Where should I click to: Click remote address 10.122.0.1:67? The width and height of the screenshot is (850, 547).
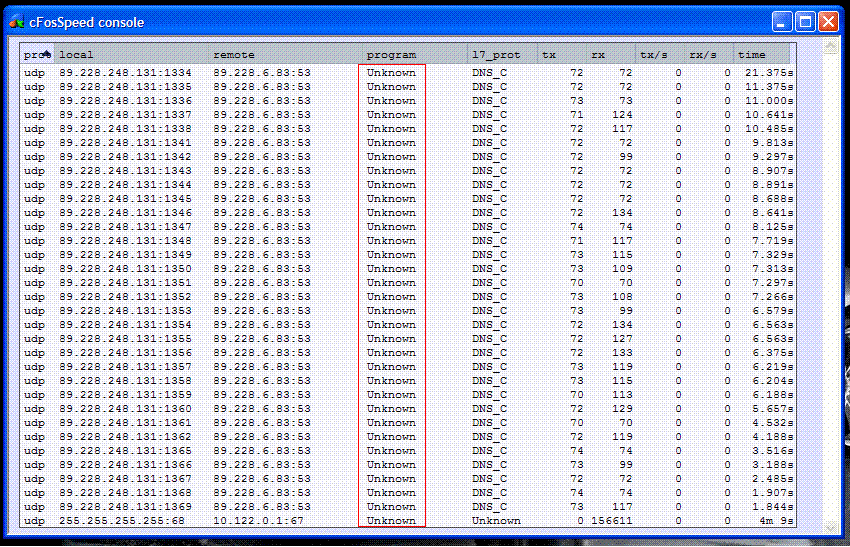point(258,521)
